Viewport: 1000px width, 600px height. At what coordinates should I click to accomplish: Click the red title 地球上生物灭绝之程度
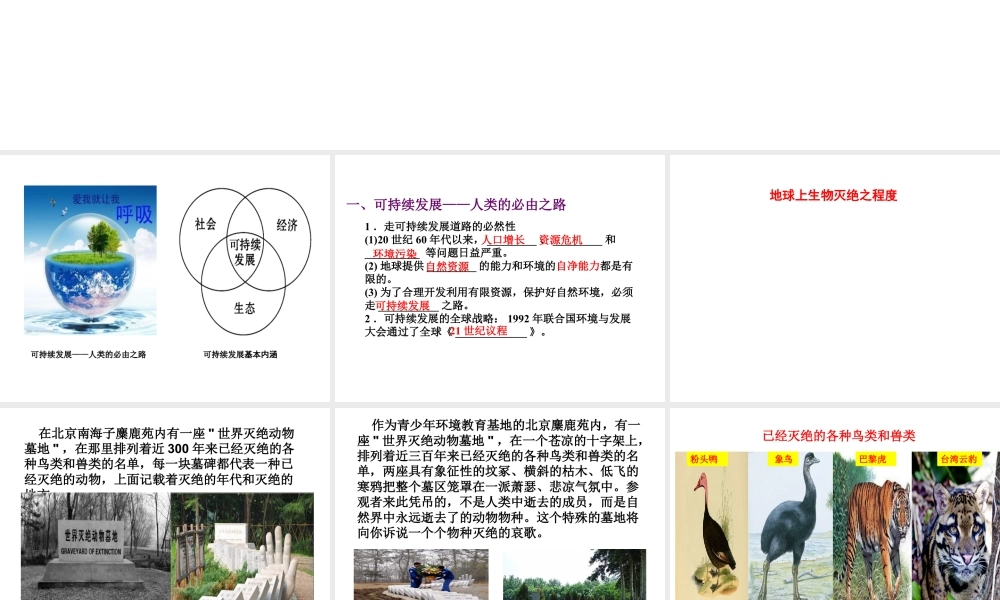(833, 195)
